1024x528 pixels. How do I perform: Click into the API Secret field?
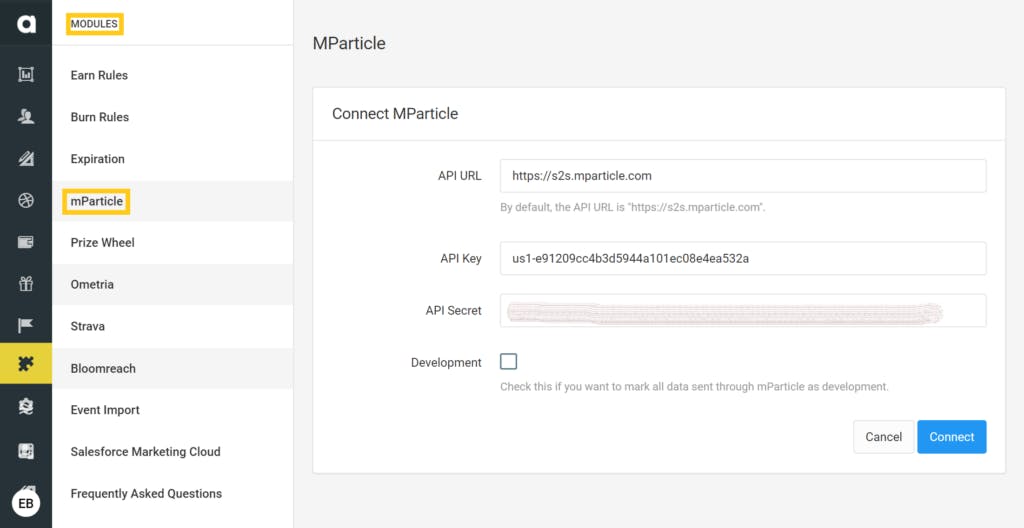tap(743, 310)
